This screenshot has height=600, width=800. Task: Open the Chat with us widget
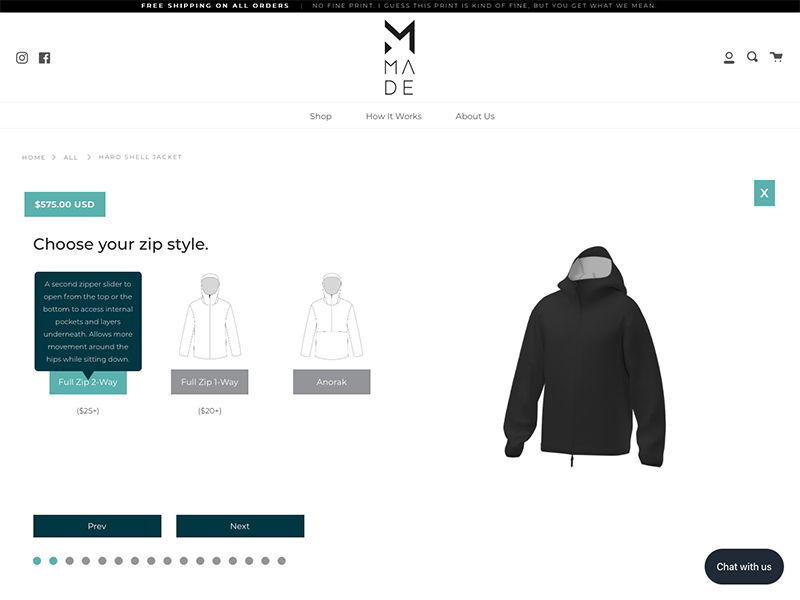coord(744,567)
